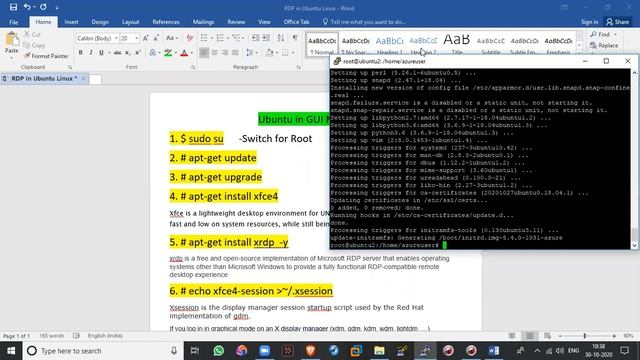Toggle show paragraph marks

point(295,38)
